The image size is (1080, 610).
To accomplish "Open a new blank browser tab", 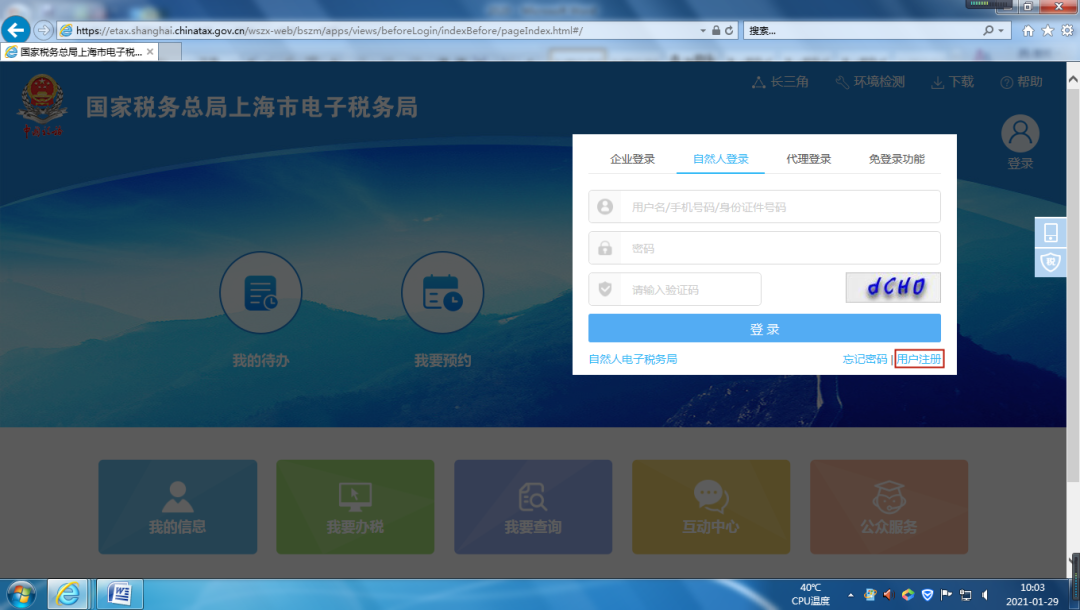I will coord(171,52).
